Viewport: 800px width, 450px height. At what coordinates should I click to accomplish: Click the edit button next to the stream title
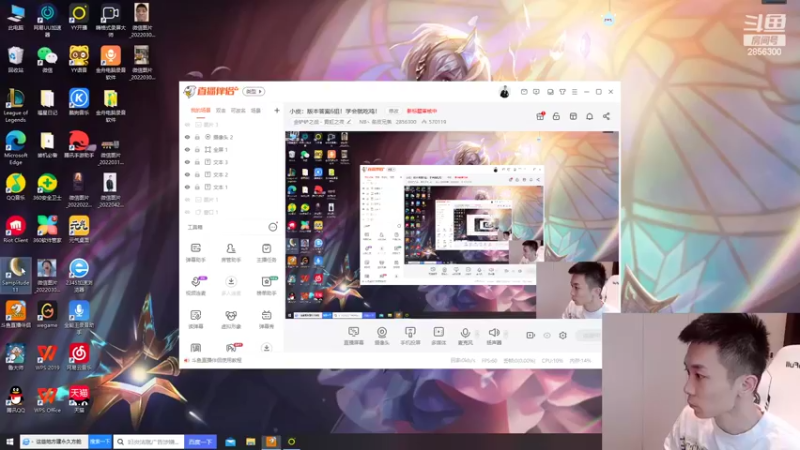(393, 111)
